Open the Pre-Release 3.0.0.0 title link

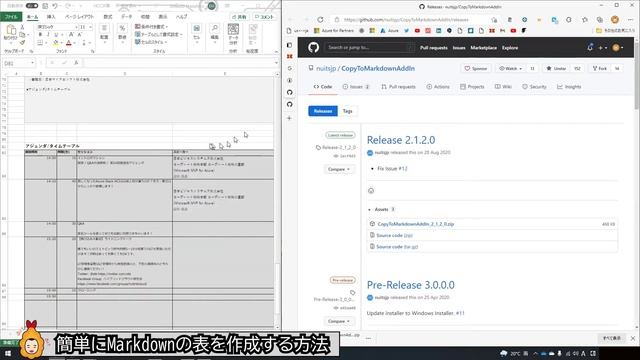[411, 285]
